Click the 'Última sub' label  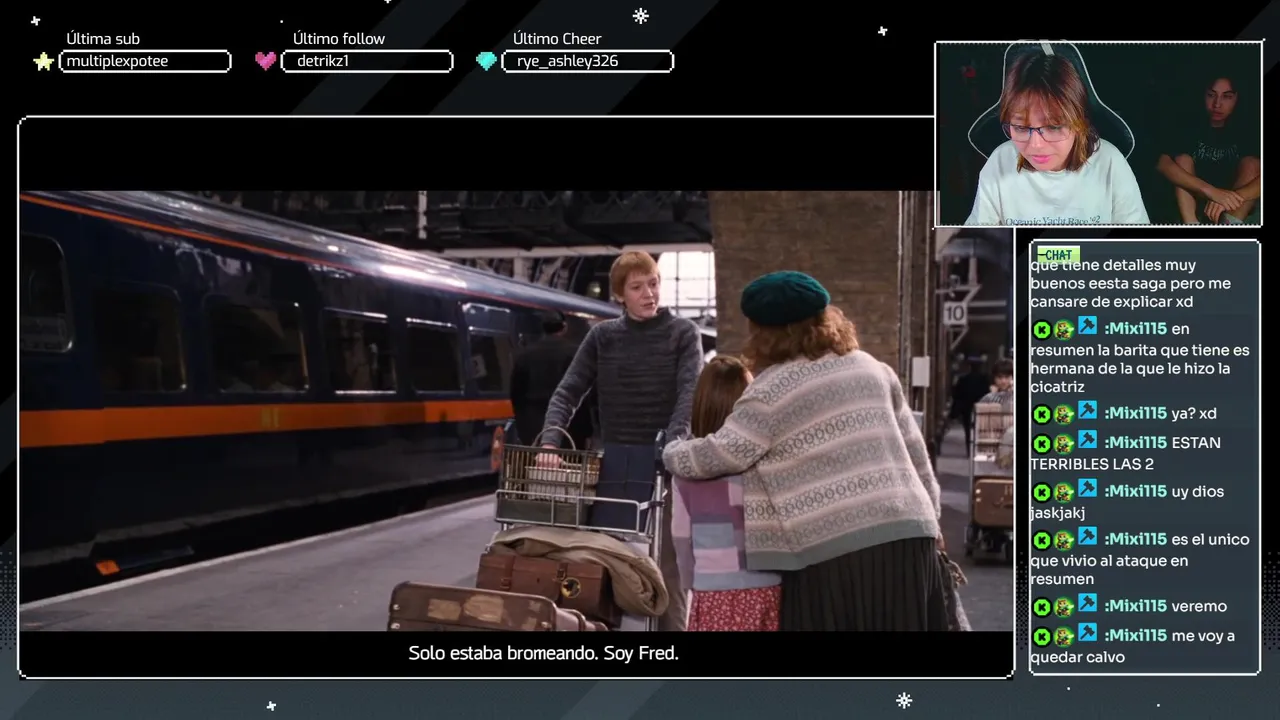point(103,39)
